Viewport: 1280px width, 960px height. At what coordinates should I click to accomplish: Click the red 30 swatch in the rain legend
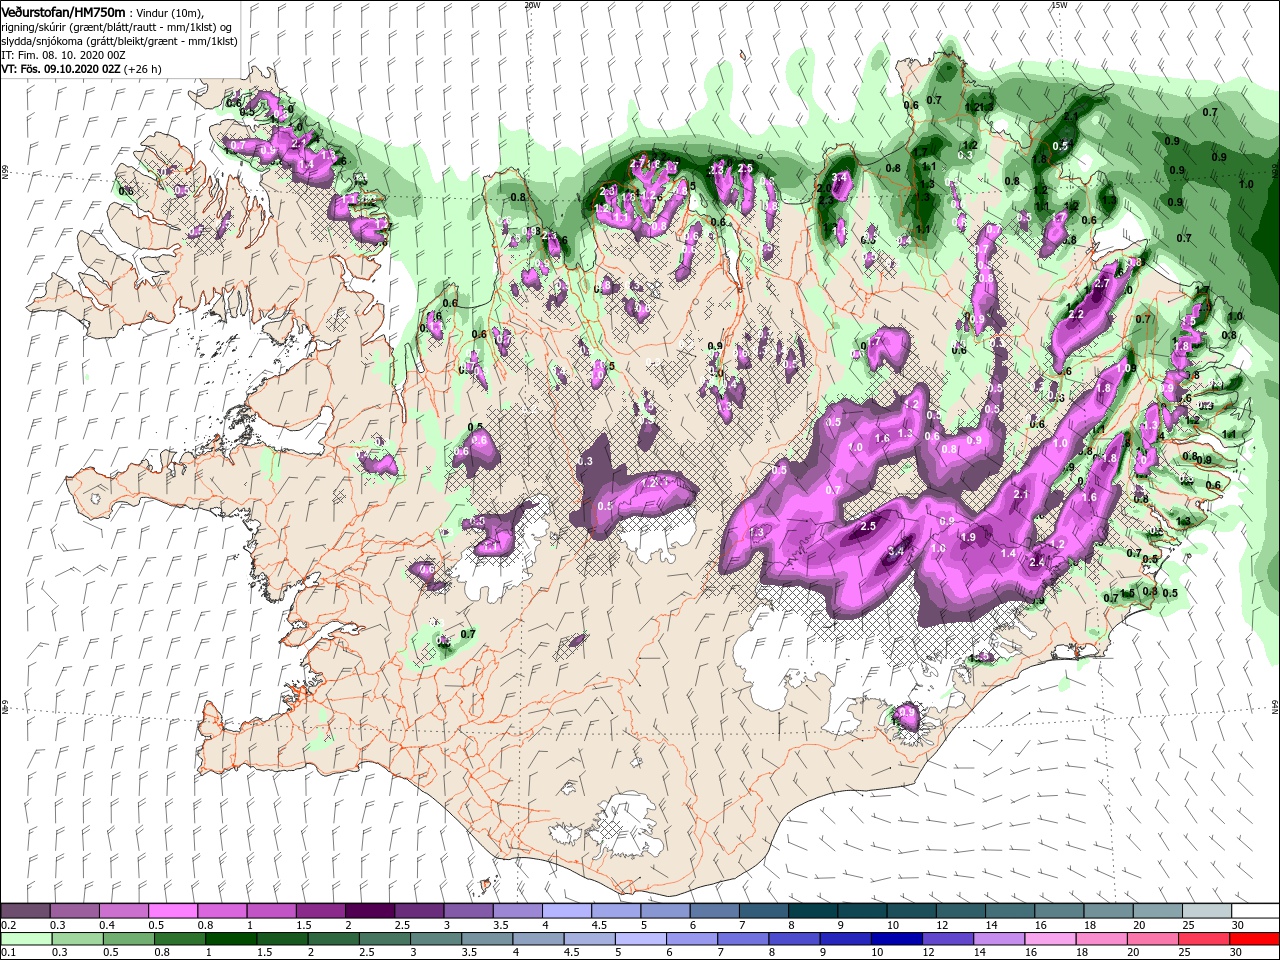pos(1254,938)
